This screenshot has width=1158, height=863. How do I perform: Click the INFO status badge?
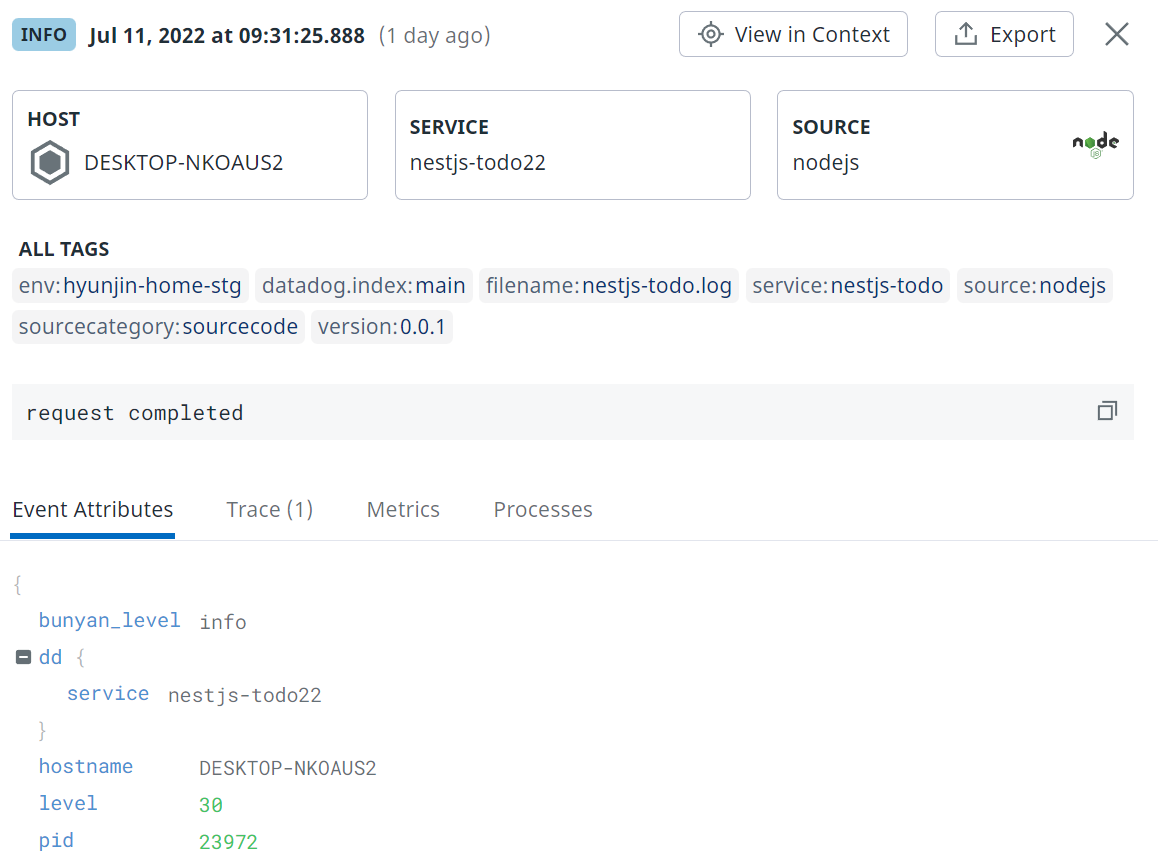coord(44,35)
